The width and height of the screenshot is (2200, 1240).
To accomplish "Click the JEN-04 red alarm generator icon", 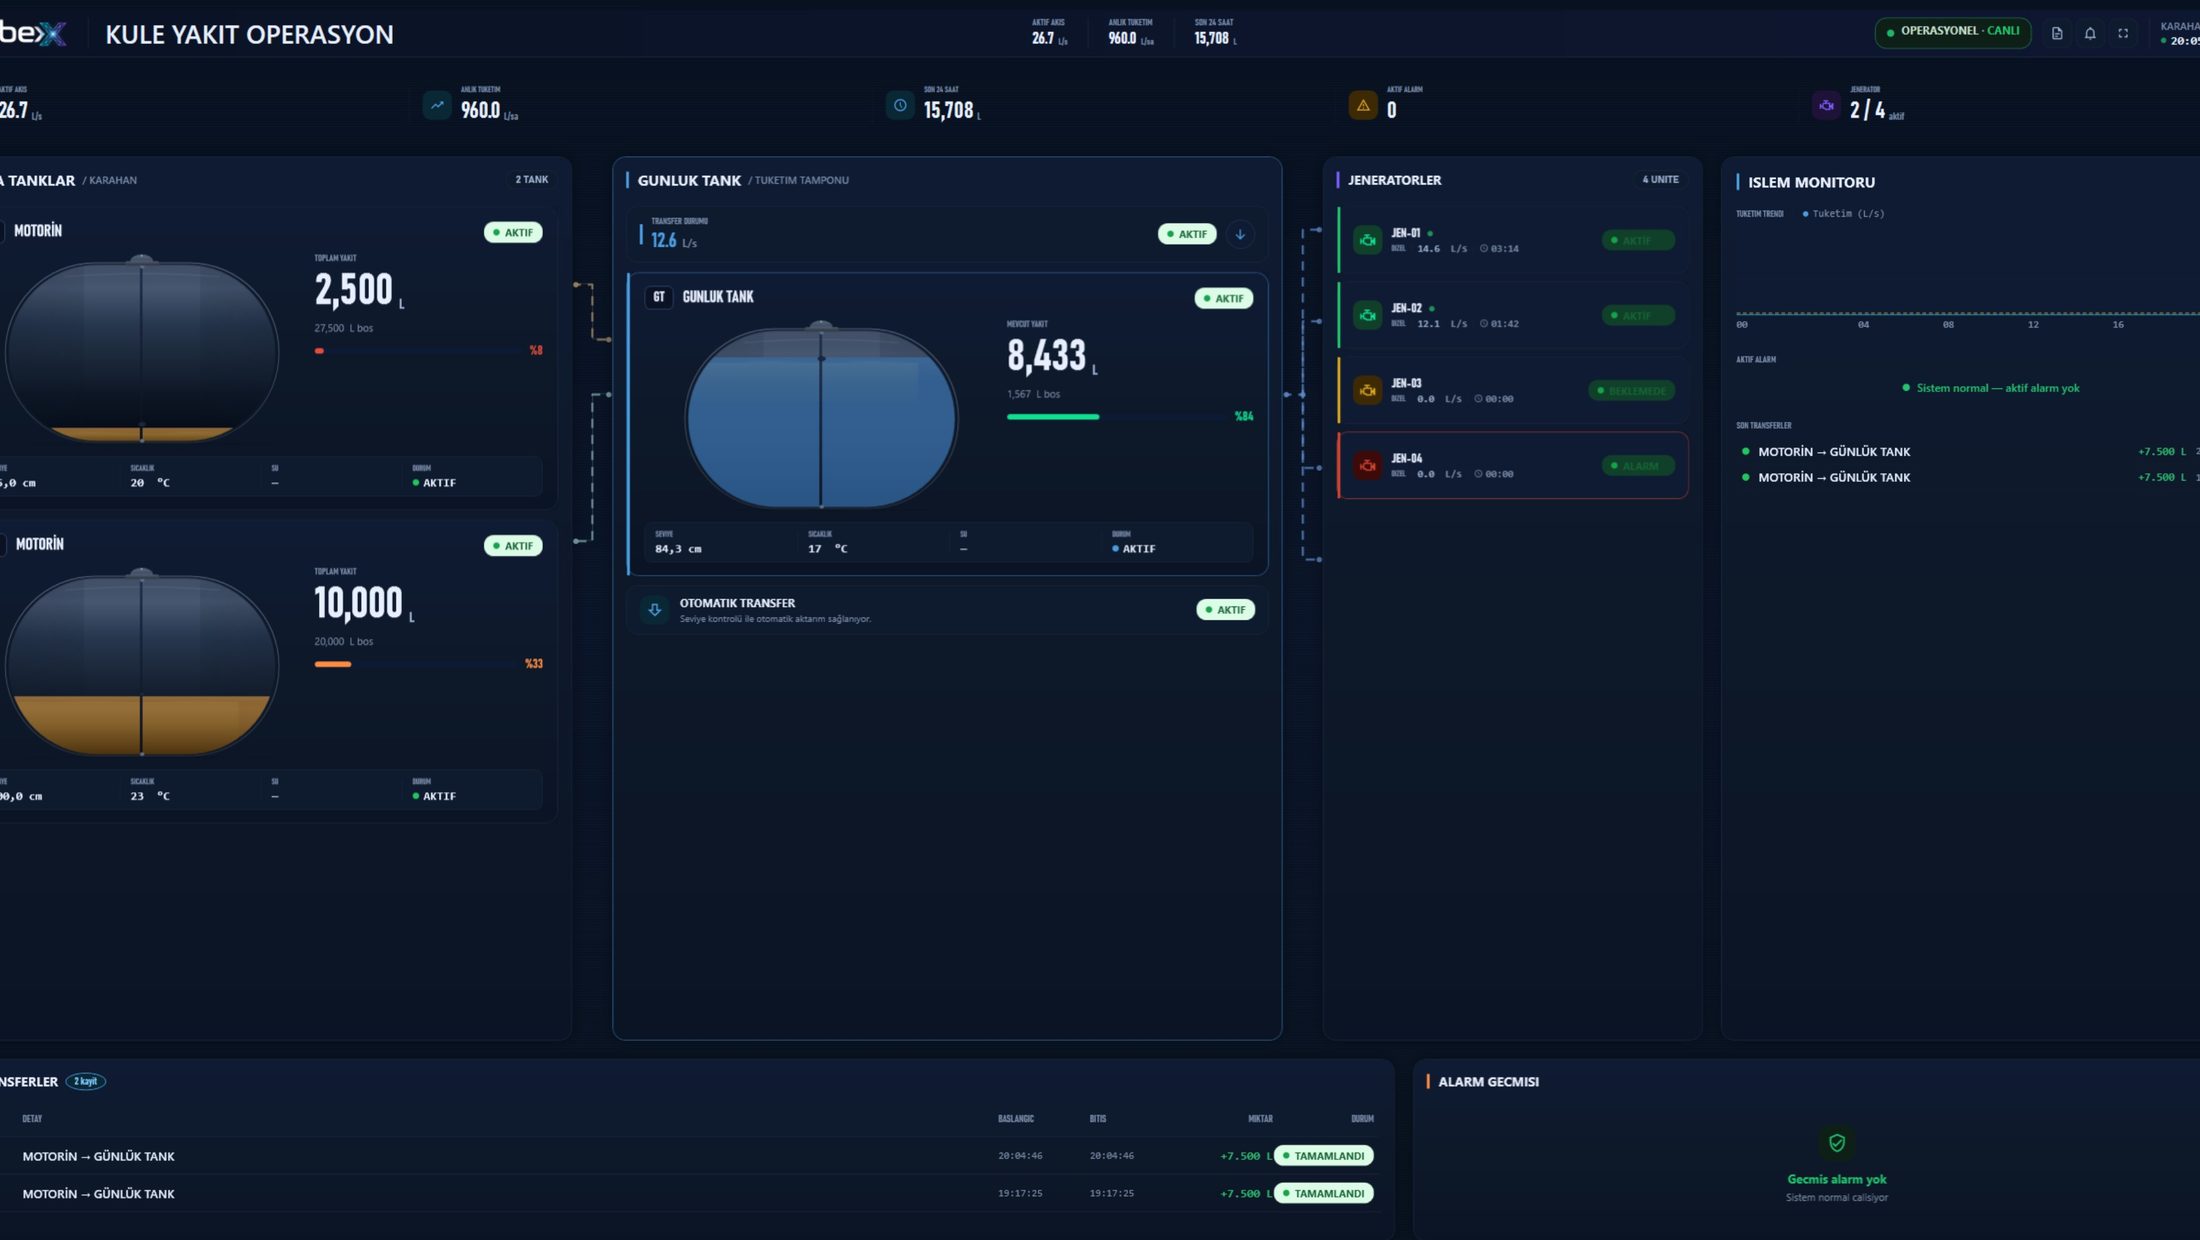I will [1367, 465].
